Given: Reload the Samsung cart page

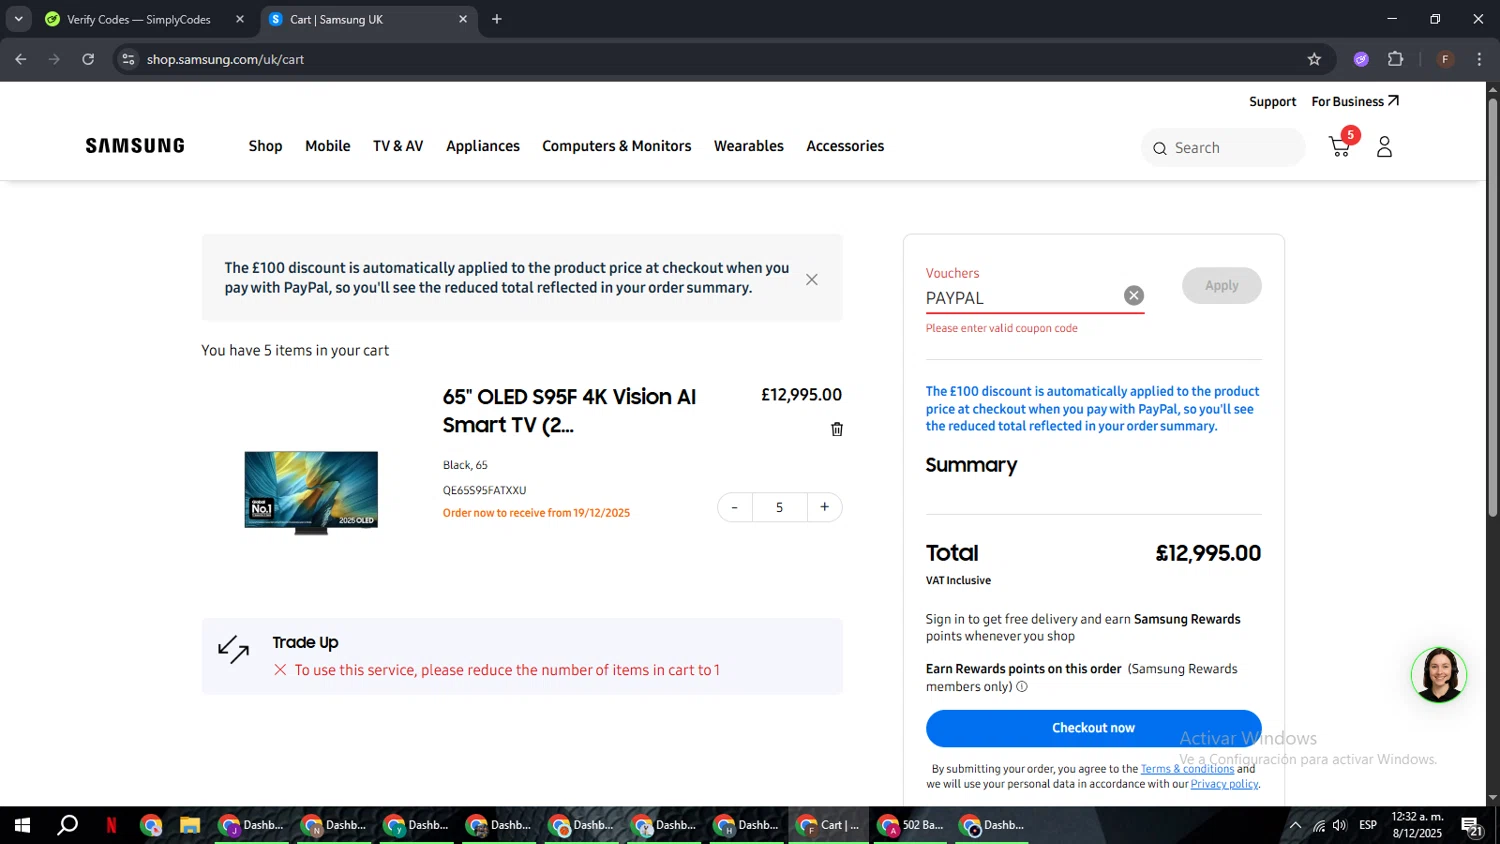Looking at the screenshot, I should (88, 59).
